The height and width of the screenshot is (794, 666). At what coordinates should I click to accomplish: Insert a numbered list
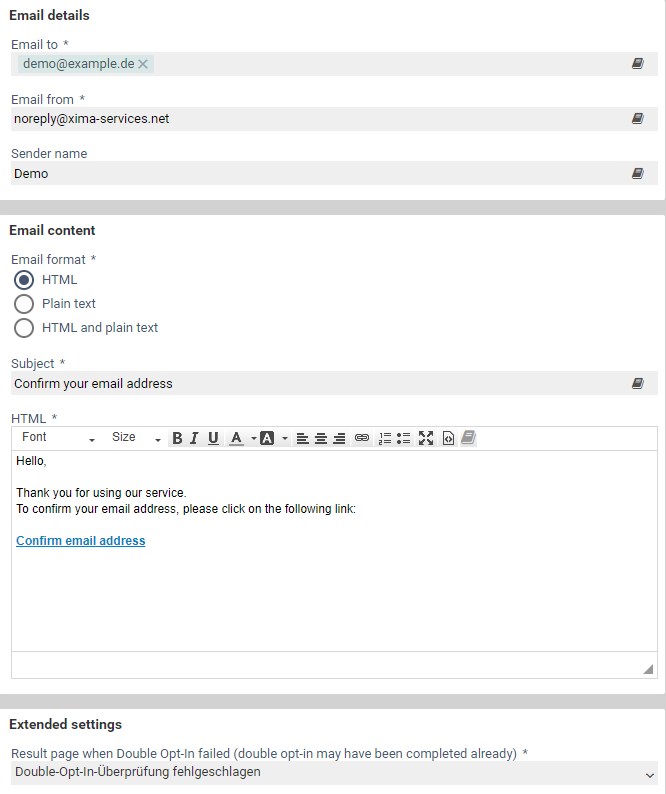385,438
